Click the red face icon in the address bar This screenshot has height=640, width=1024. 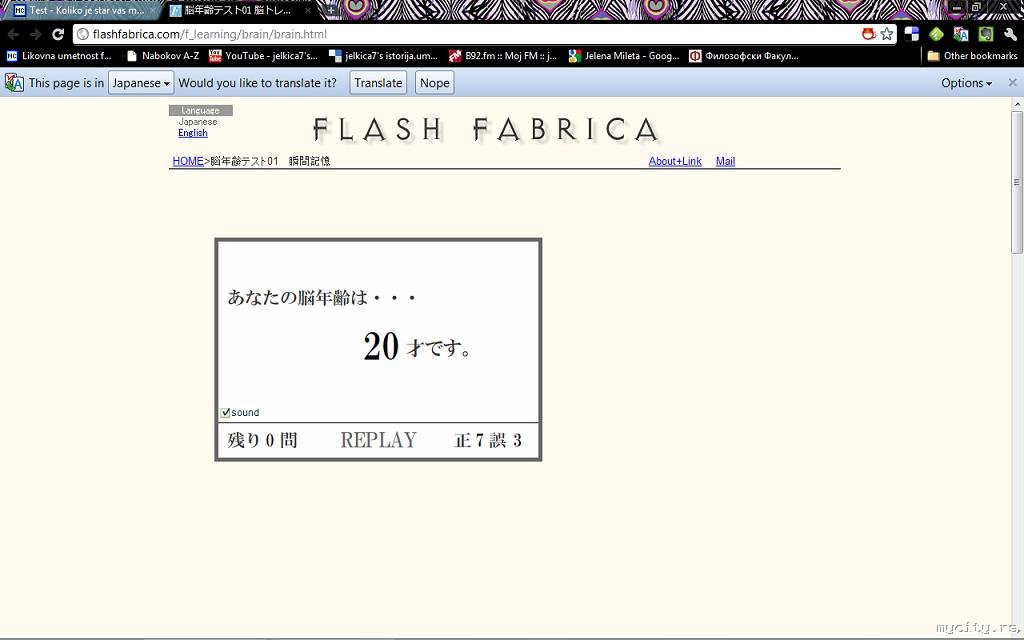pyautogui.click(x=869, y=34)
